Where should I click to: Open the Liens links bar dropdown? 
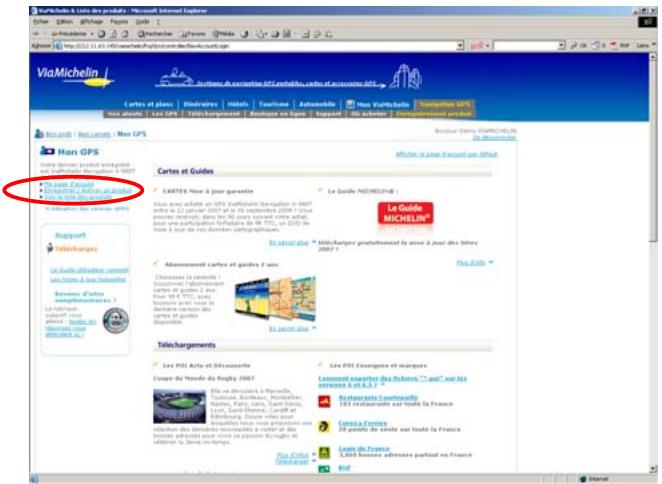tap(646, 45)
